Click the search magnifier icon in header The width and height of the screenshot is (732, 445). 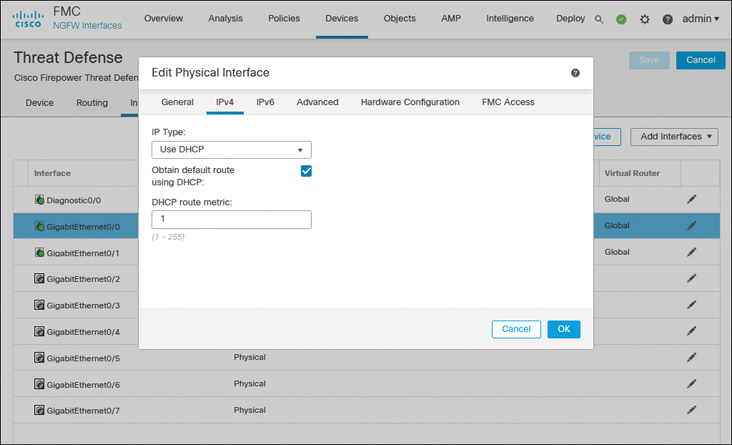pyautogui.click(x=599, y=19)
